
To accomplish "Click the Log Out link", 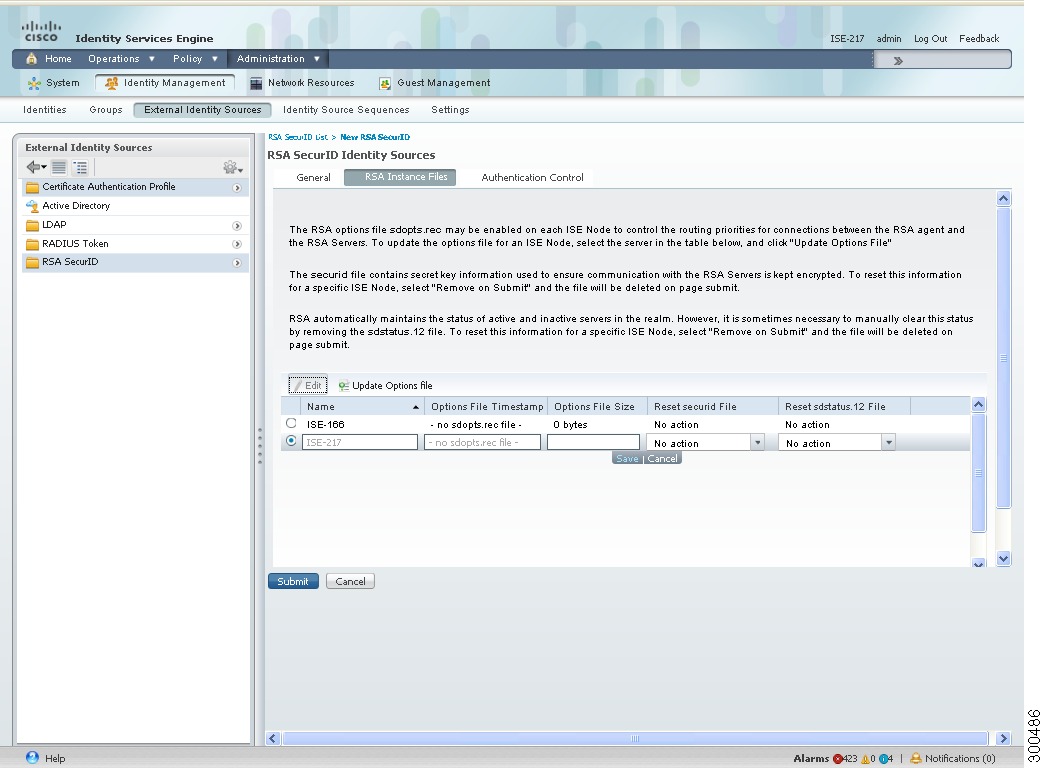I will (x=930, y=39).
